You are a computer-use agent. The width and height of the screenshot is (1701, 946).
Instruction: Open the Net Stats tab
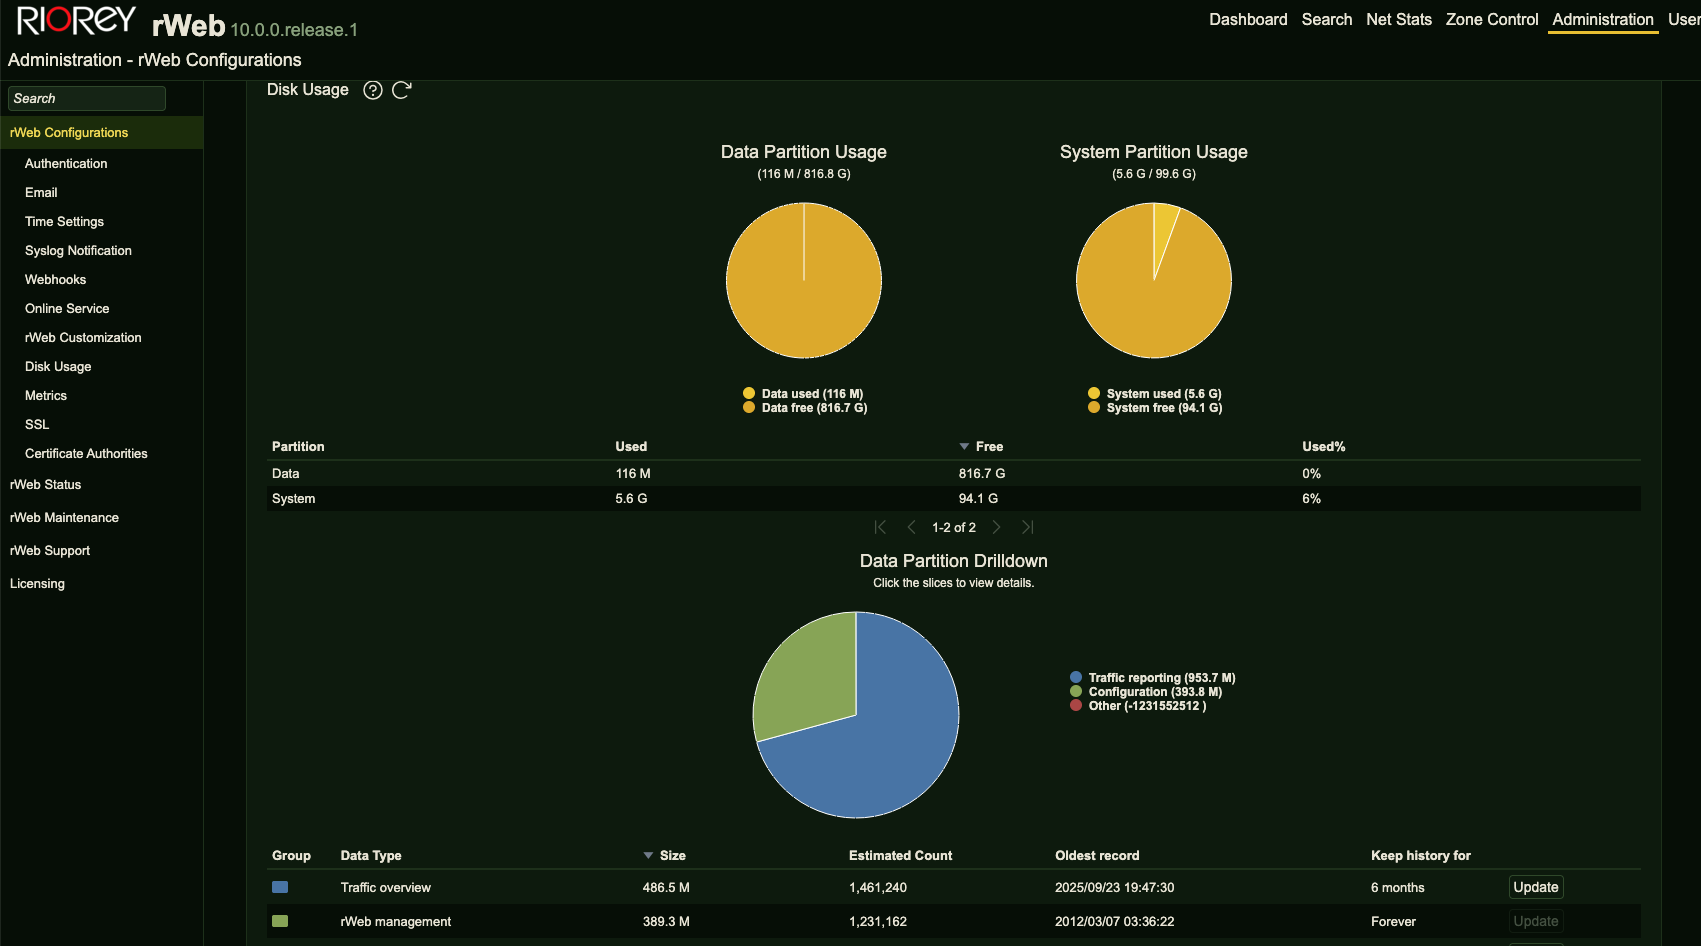[x=1398, y=19]
